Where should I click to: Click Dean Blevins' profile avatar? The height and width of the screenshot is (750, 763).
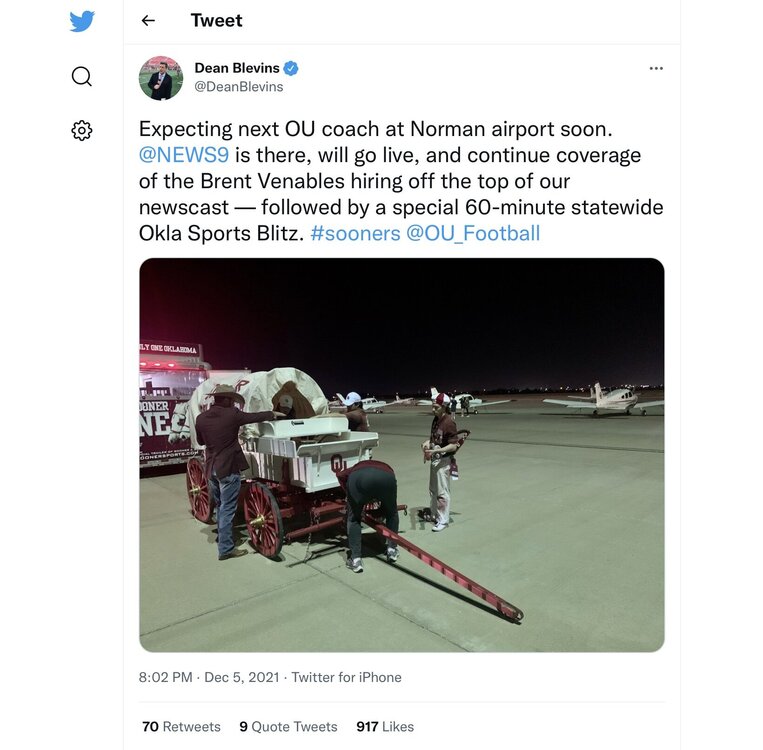click(x=160, y=78)
